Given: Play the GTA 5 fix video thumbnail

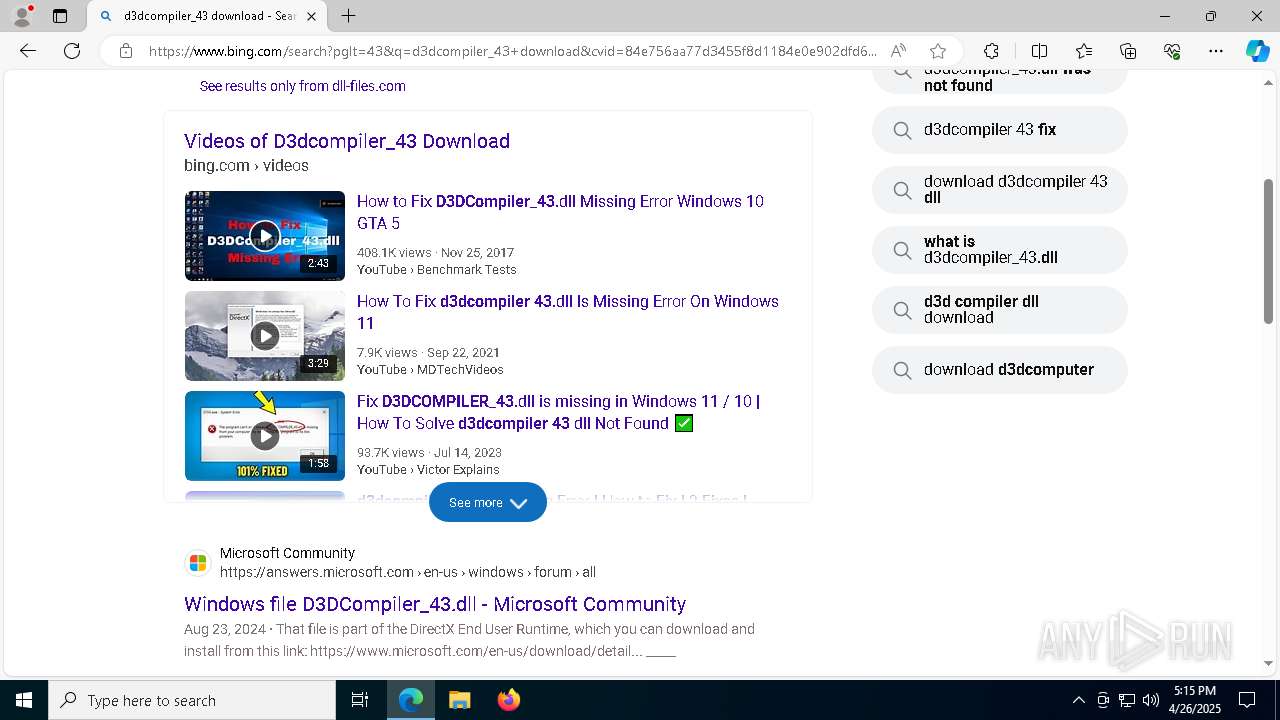Looking at the screenshot, I should pos(265,236).
